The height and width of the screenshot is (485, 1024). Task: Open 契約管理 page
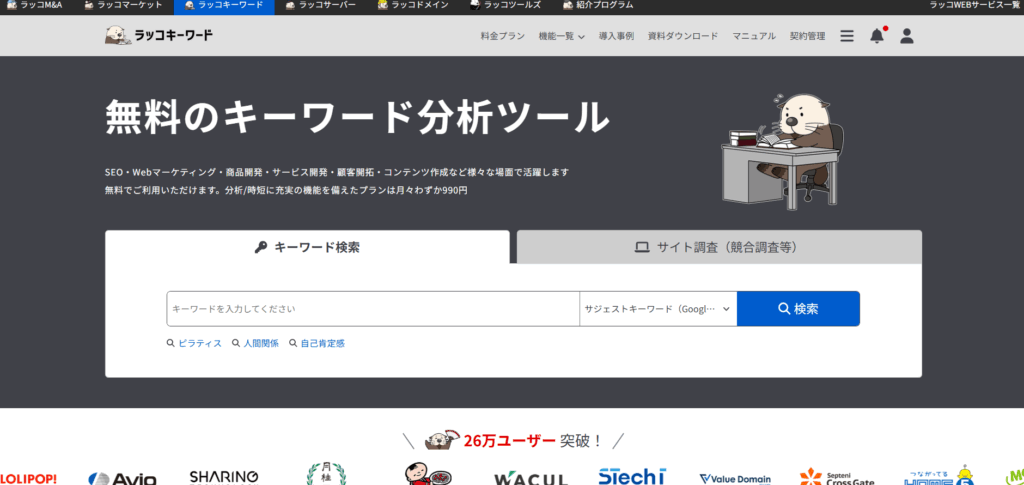[807, 36]
